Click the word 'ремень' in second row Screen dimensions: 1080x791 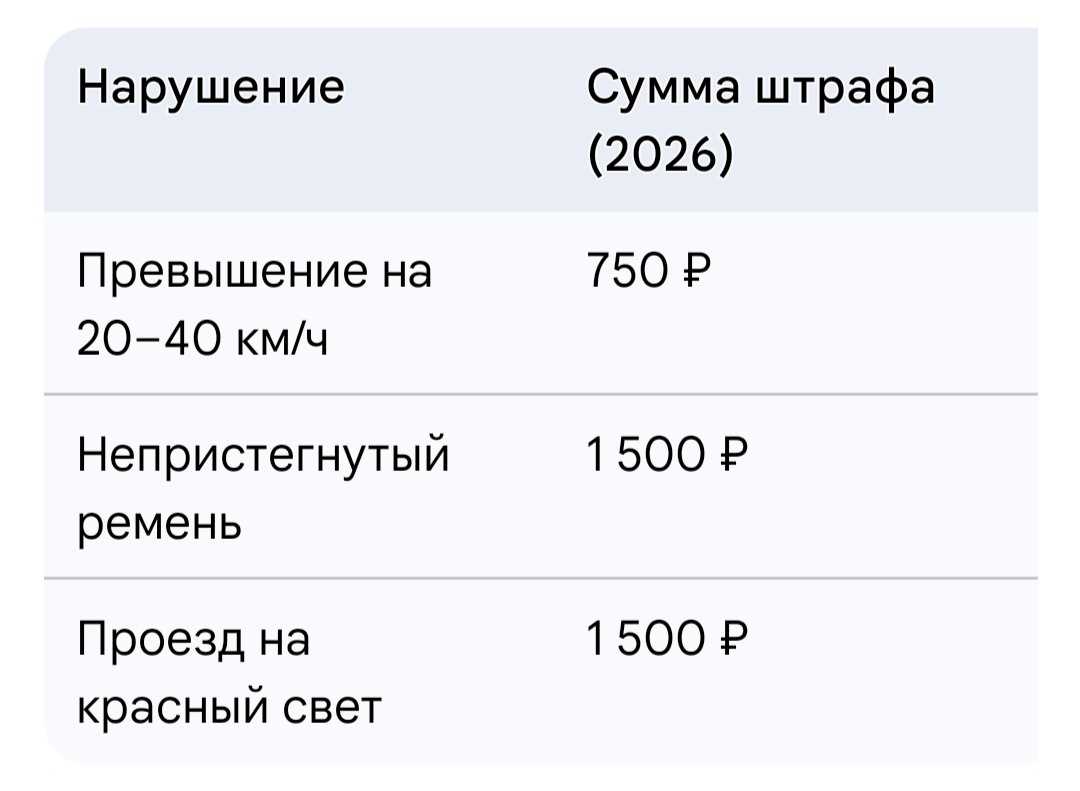159,524
